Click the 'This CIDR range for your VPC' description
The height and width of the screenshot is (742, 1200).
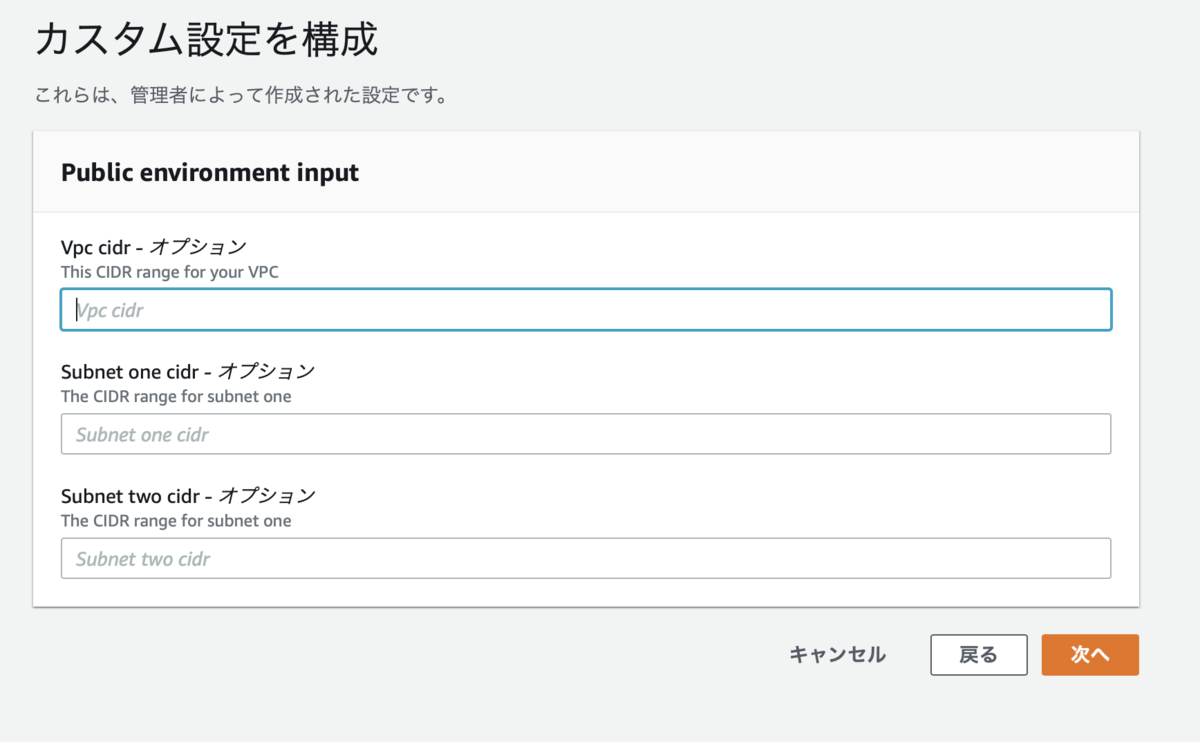click(170, 272)
